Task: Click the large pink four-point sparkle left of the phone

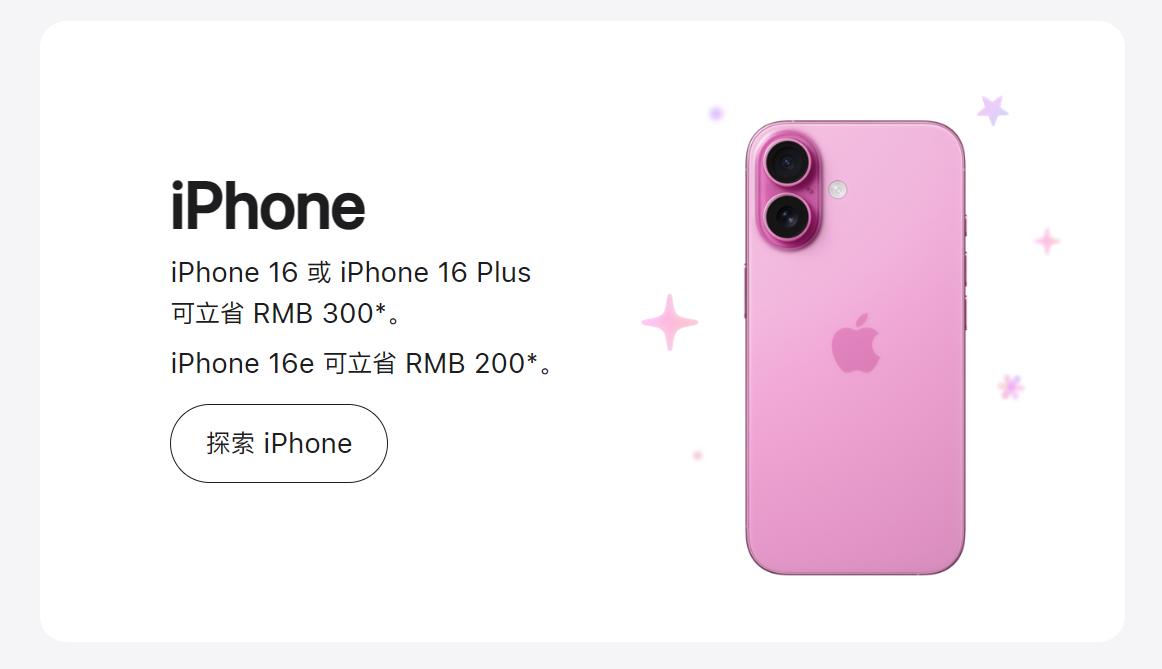Action: coord(669,322)
